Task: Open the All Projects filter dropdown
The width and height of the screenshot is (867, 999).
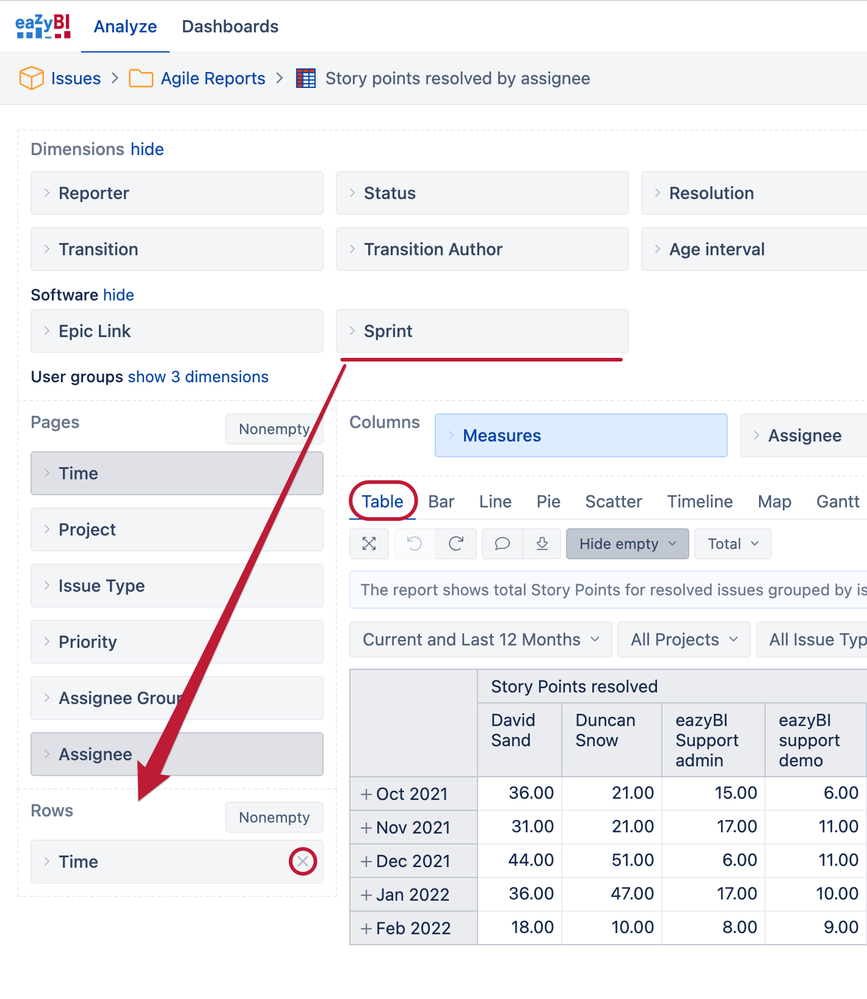Action: click(x=684, y=640)
